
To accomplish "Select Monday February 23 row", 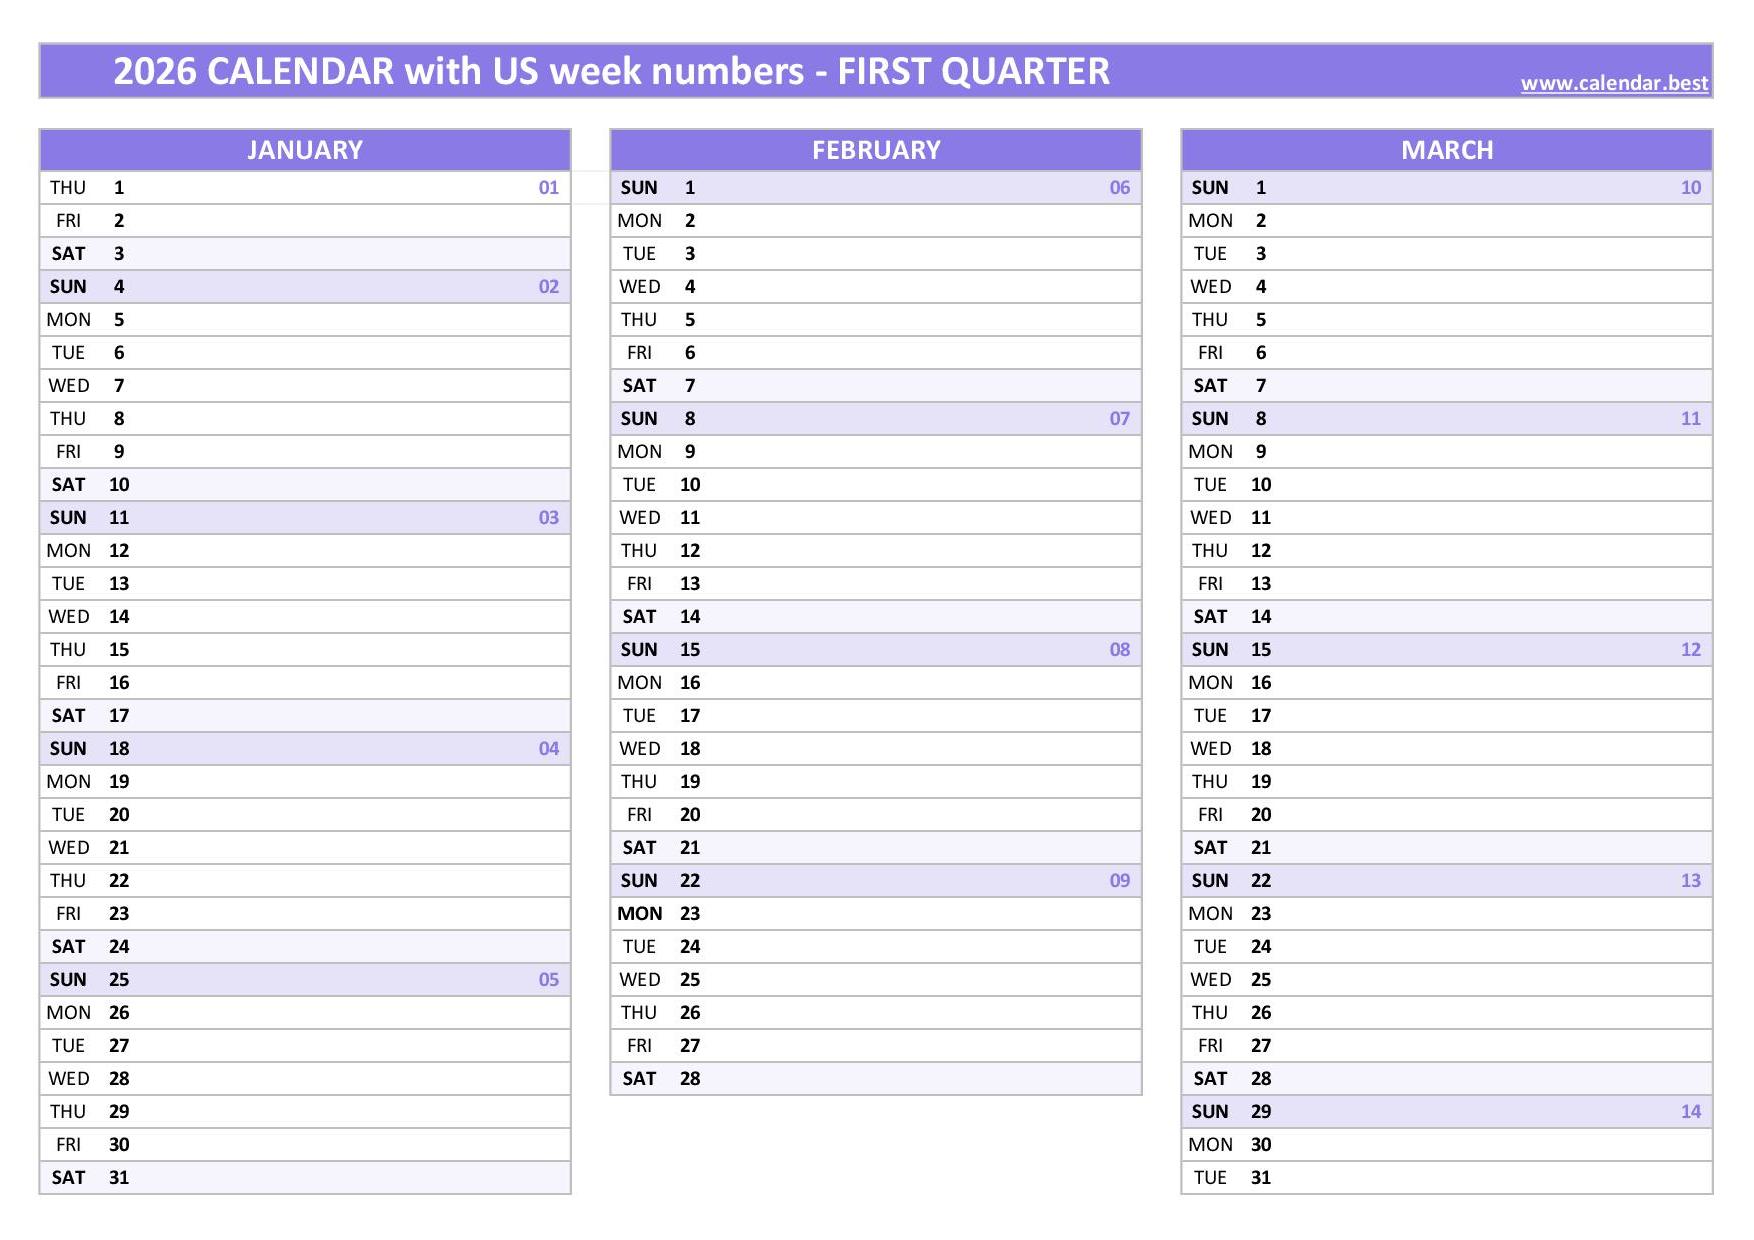I will [x=876, y=914].
